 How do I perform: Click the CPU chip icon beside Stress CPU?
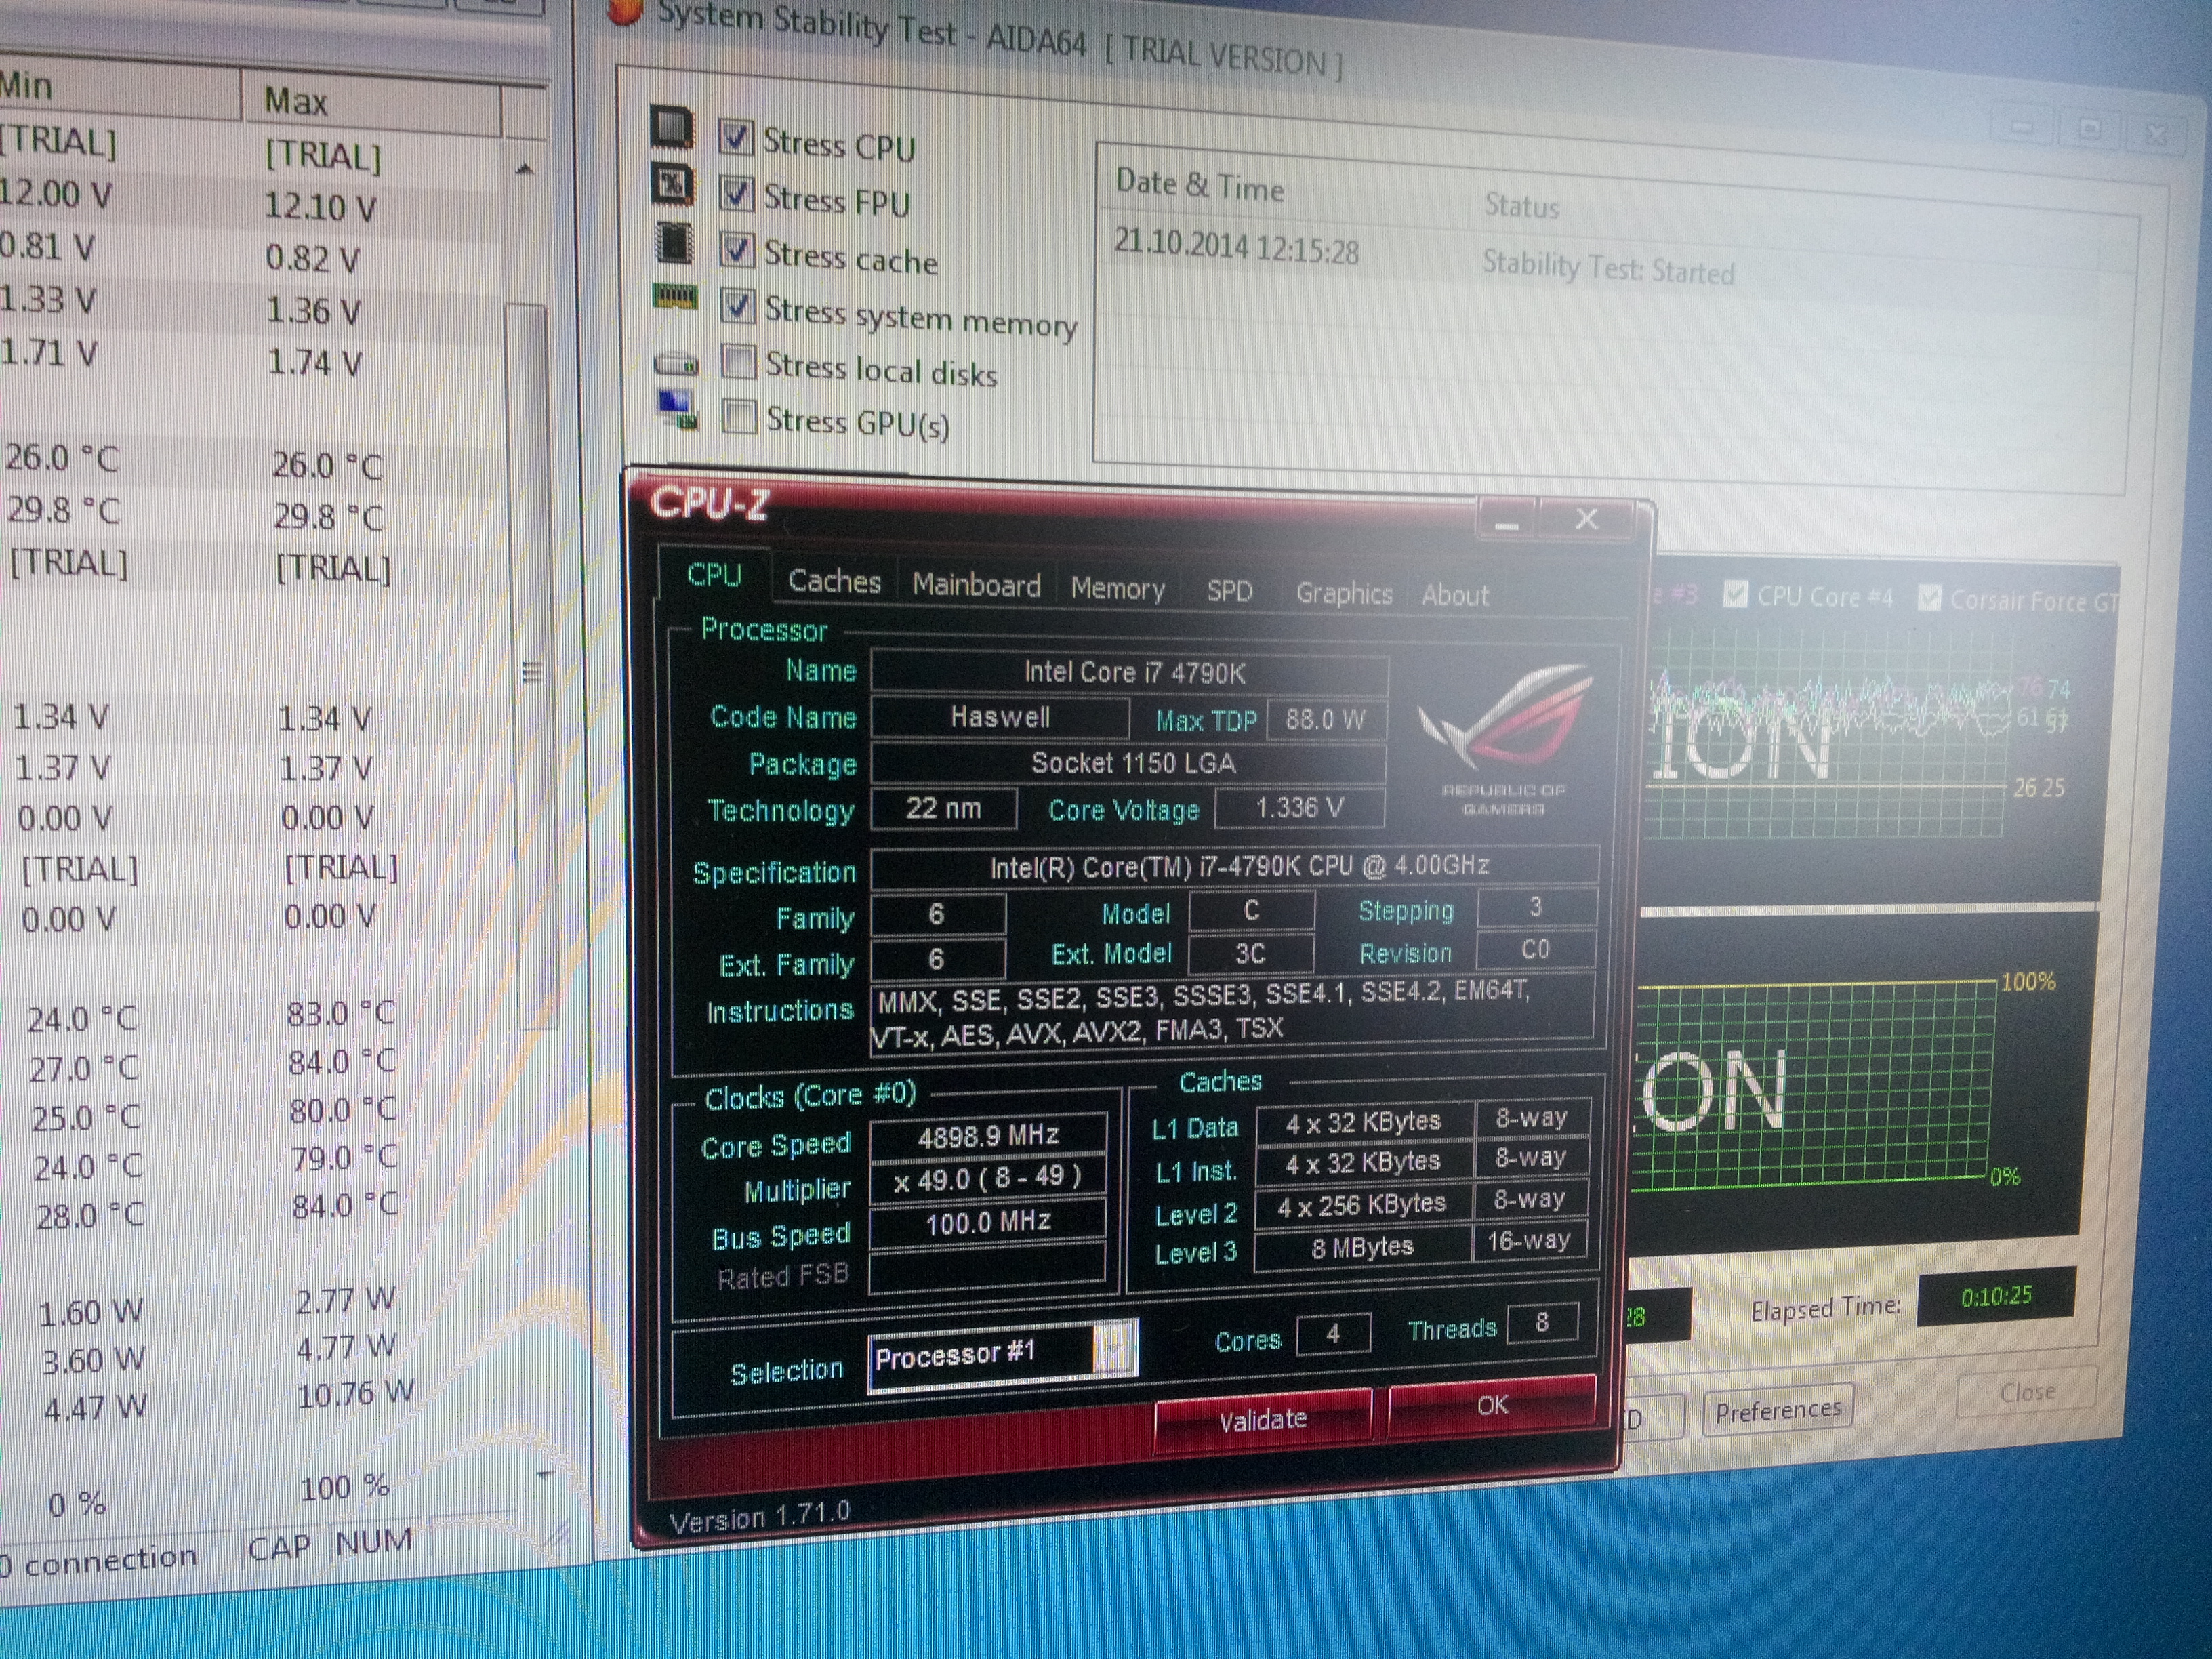(x=672, y=128)
